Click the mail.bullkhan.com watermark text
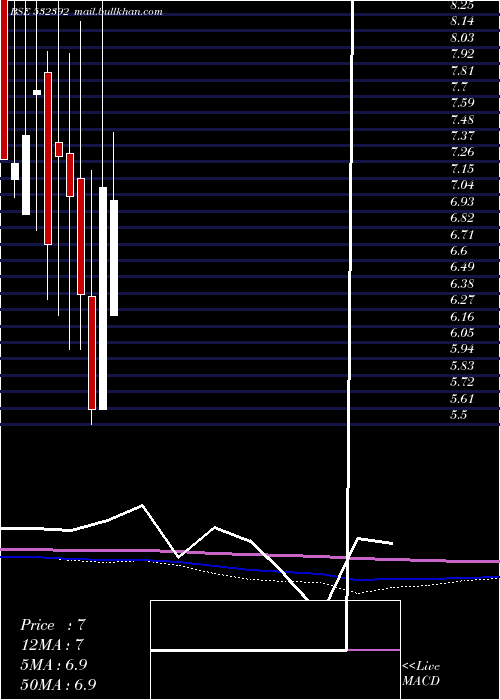This screenshot has width=500, height=700. pos(118,12)
